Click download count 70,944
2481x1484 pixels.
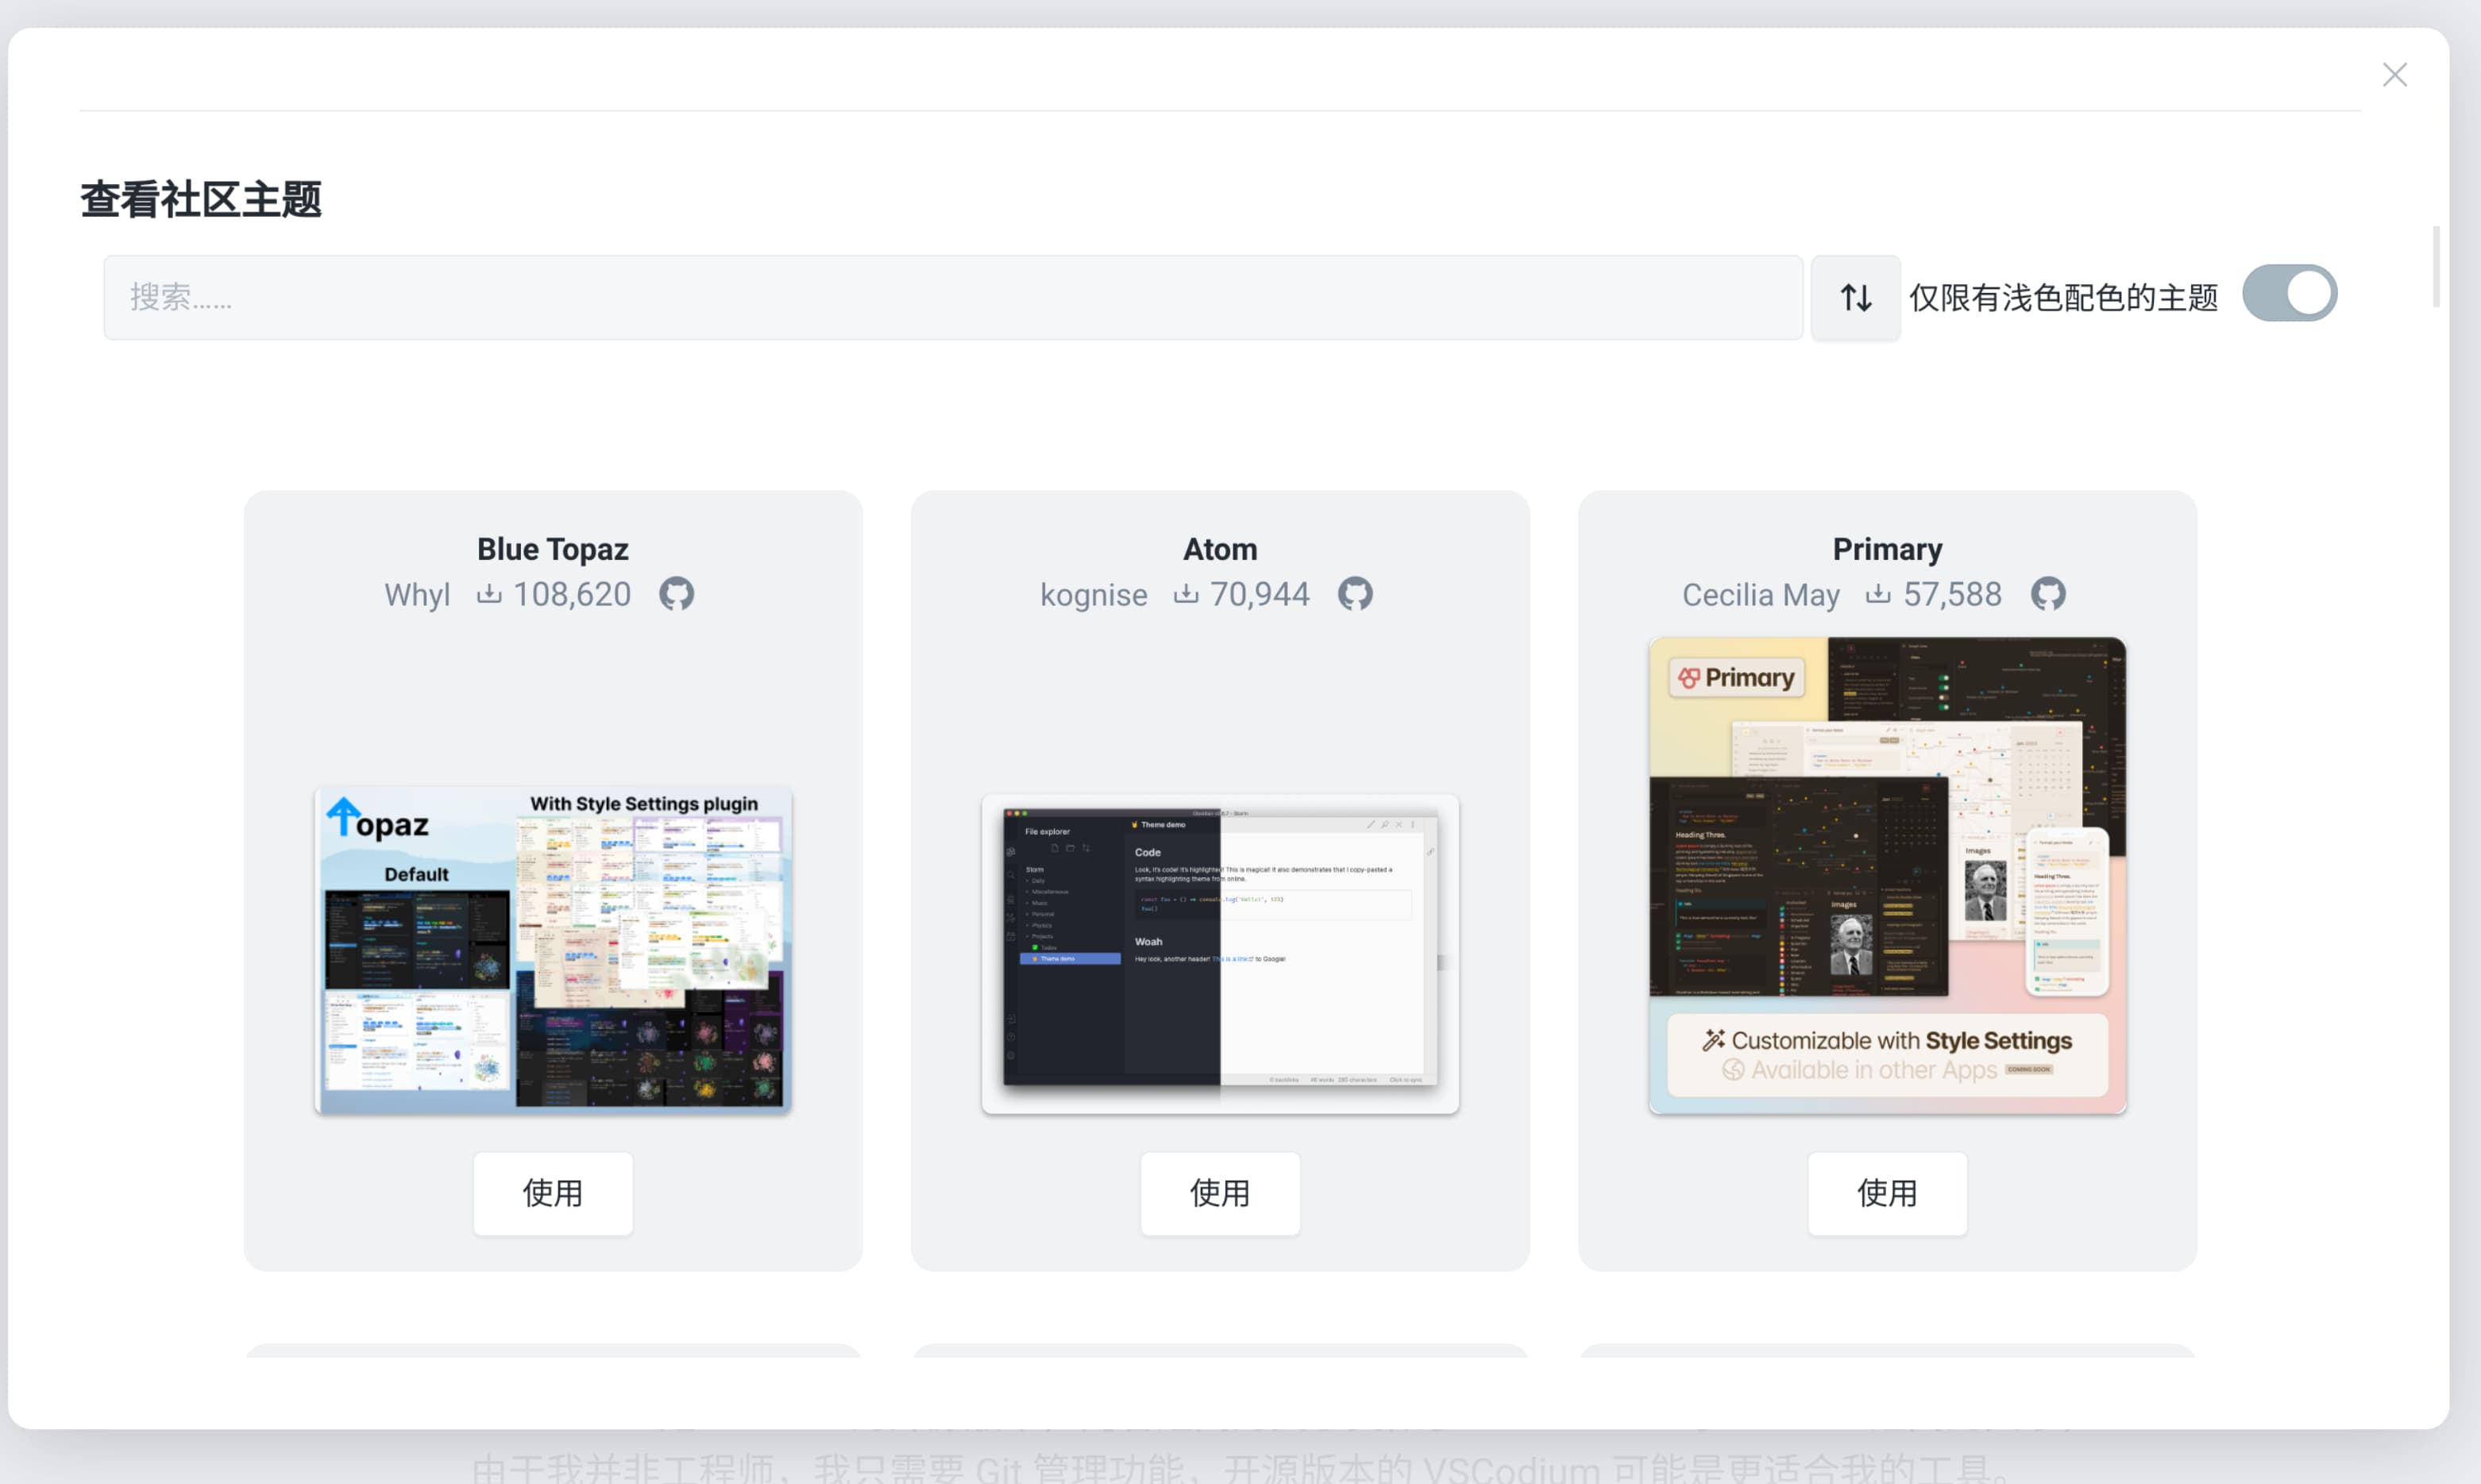click(x=1259, y=595)
